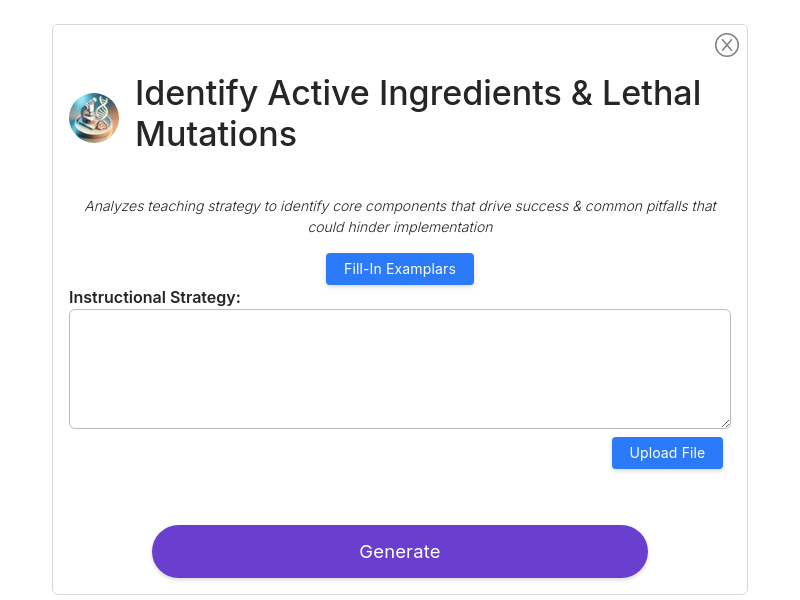The height and width of the screenshot is (600, 800).
Task: Click the Instructional Strategy label
Action: (x=155, y=297)
